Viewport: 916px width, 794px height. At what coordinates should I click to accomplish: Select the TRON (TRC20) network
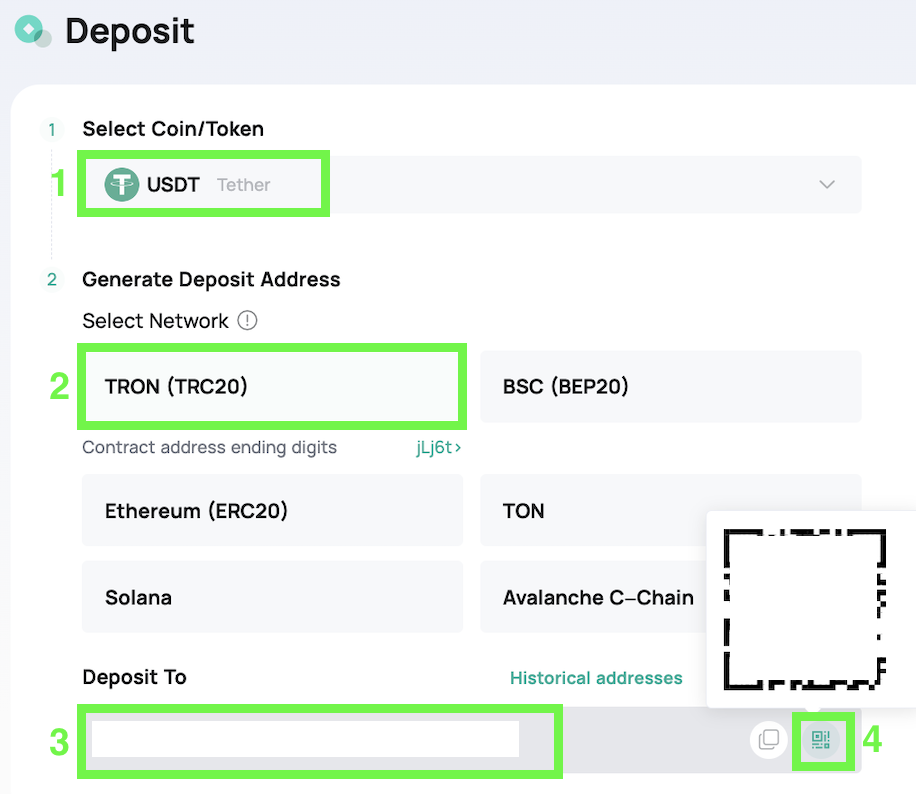(272, 386)
